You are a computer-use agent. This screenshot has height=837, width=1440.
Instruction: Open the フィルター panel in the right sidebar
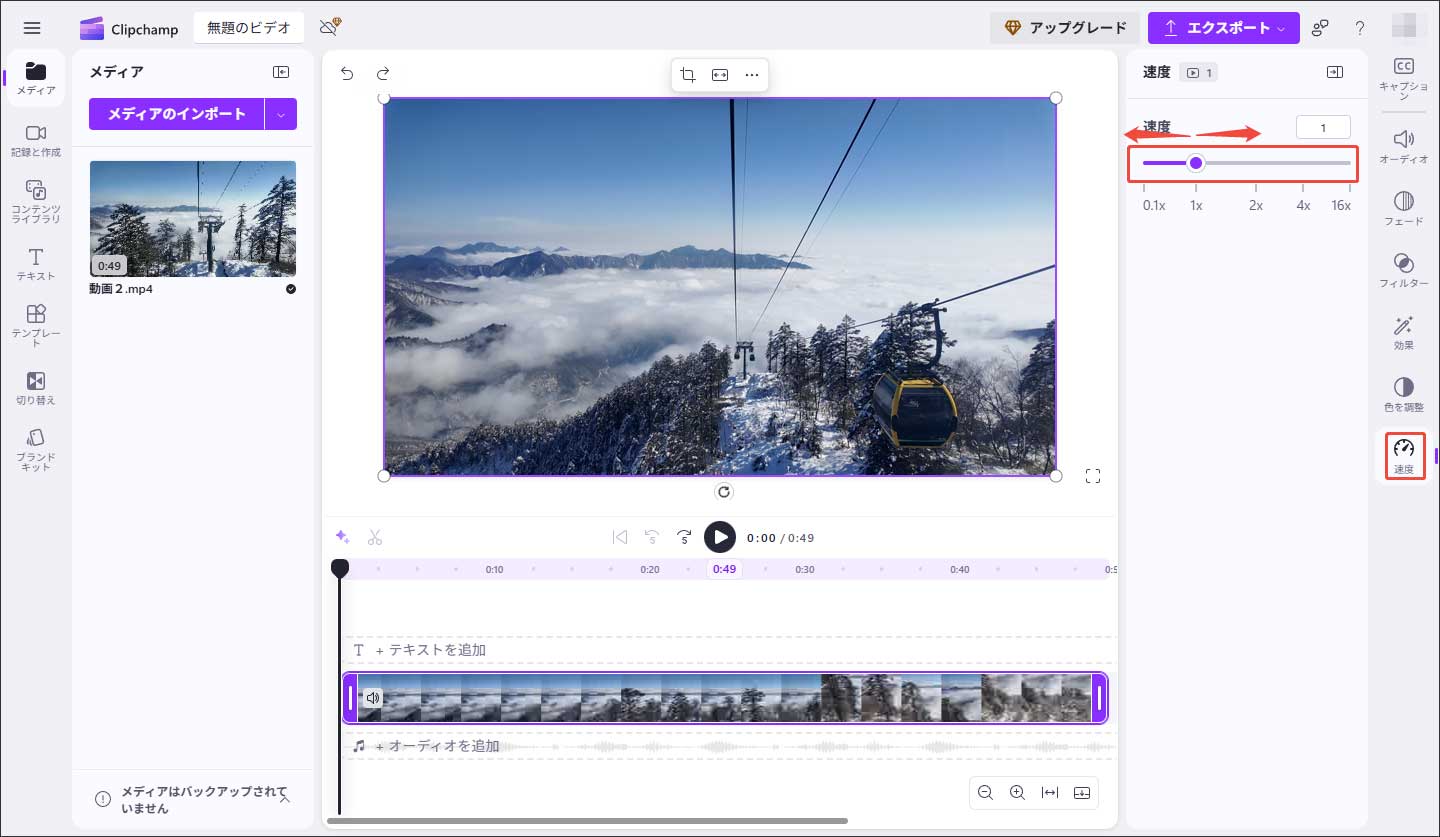tap(1404, 270)
